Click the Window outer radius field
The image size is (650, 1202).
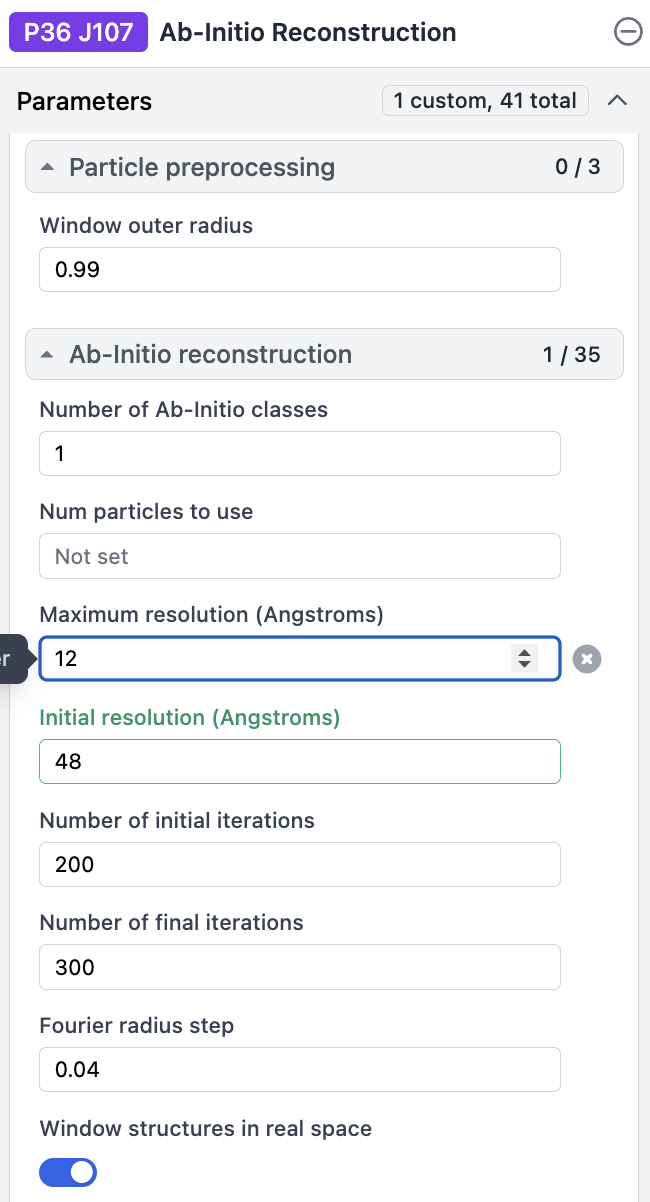(300, 270)
